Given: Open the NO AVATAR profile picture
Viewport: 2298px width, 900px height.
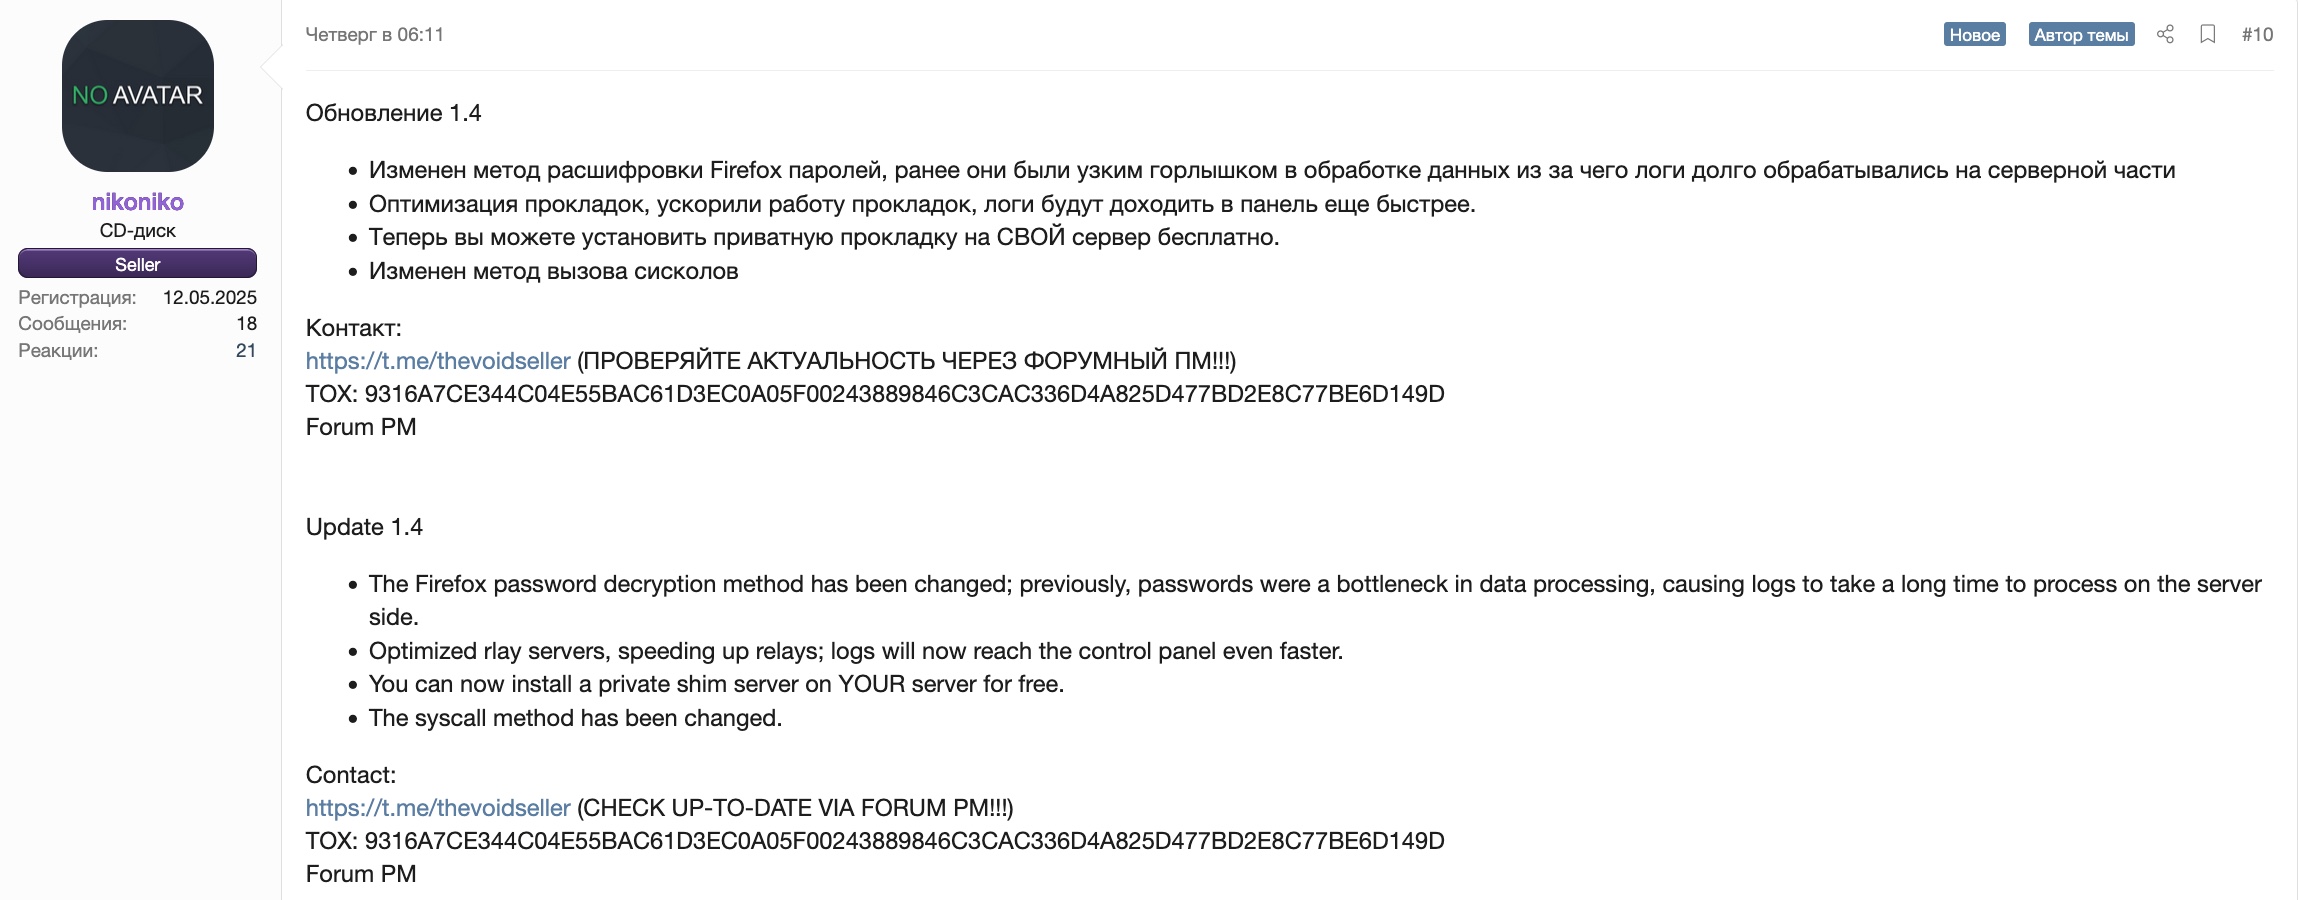Looking at the screenshot, I should 138,96.
